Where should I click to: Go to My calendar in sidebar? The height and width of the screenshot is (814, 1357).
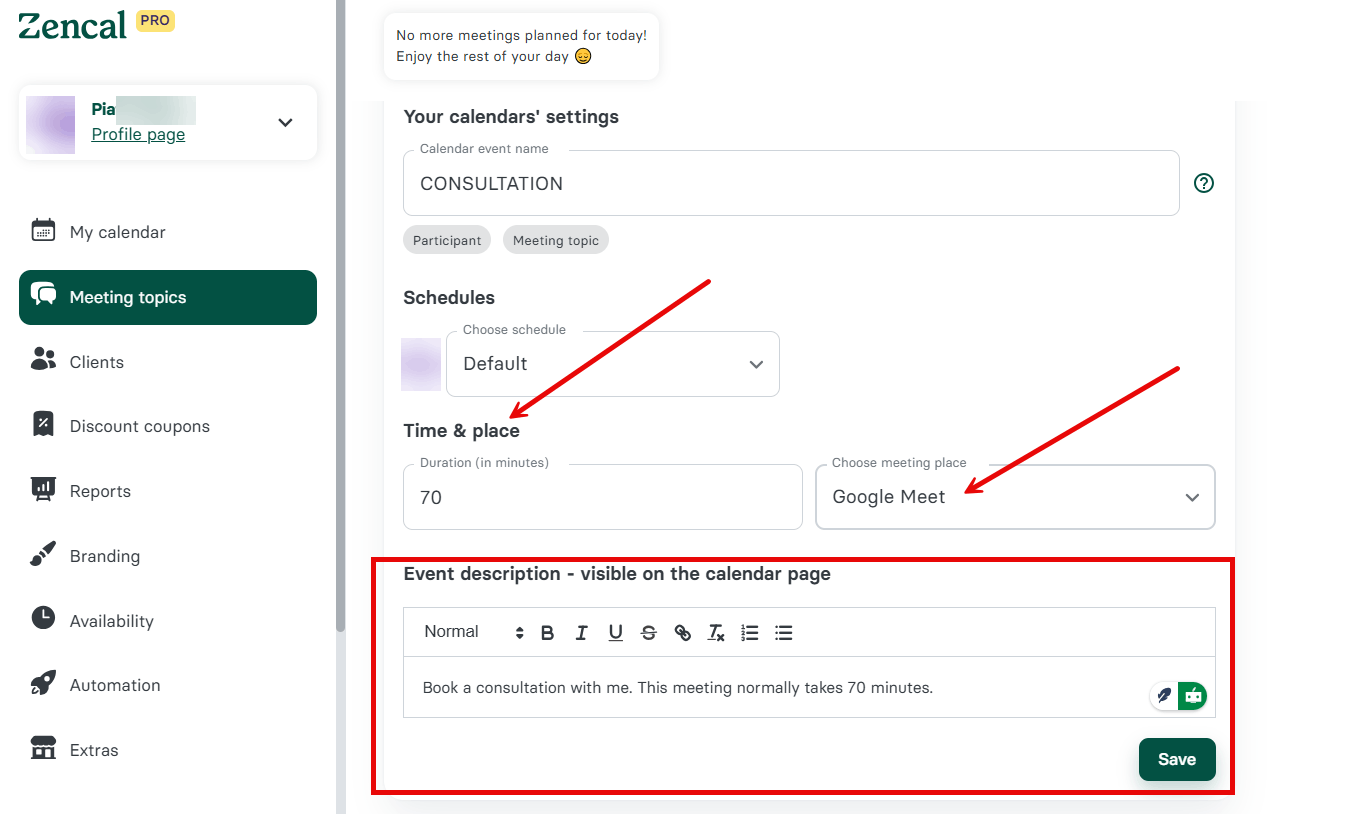click(117, 232)
